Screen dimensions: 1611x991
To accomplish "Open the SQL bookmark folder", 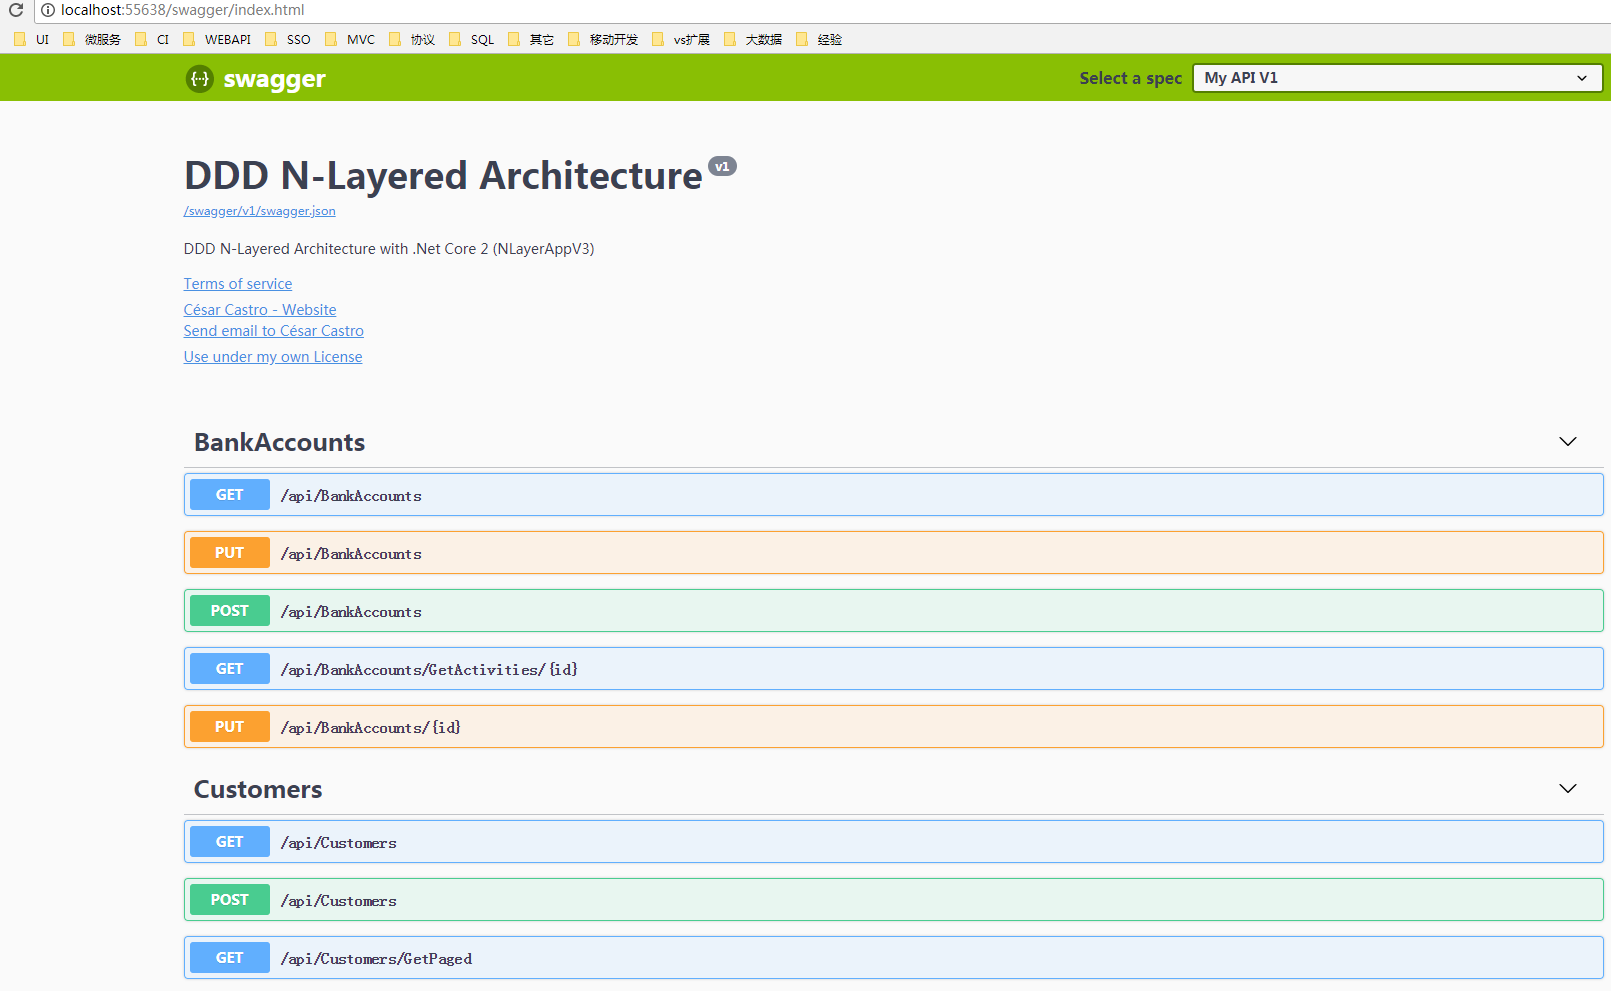I will pyautogui.click(x=472, y=40).
